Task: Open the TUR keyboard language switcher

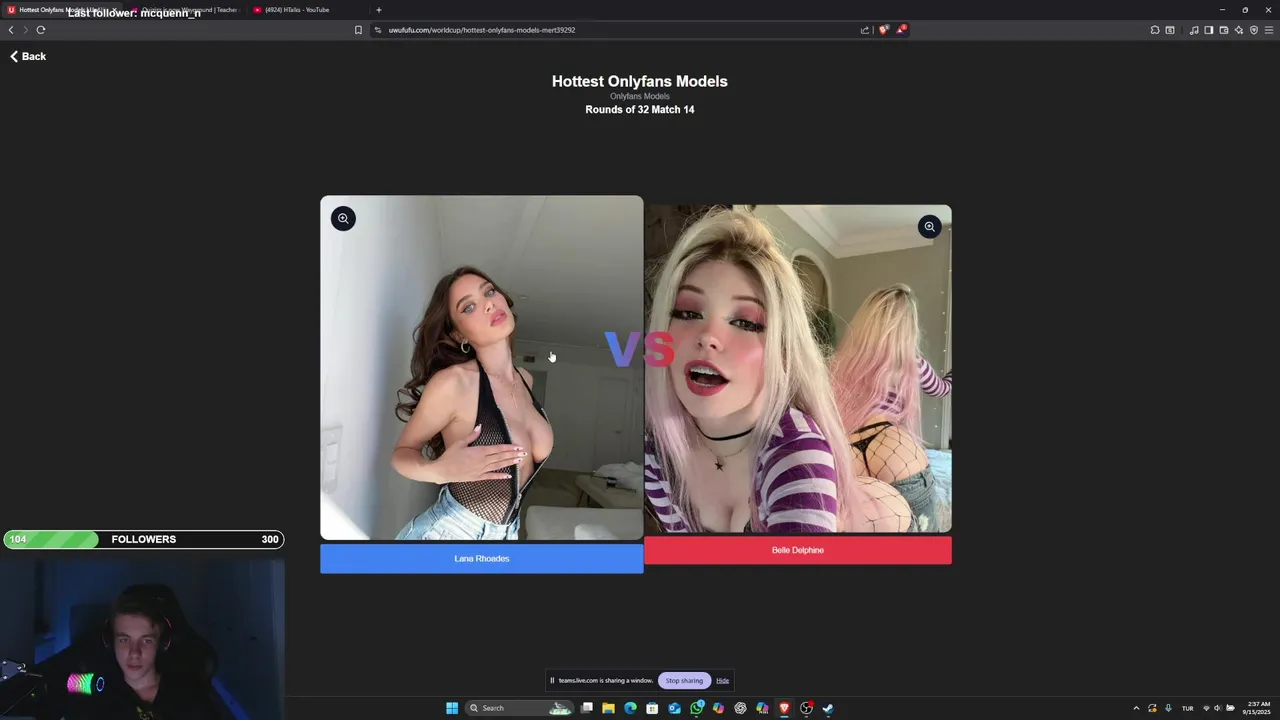Action: pyautogui.click(x=1188, y=708)
